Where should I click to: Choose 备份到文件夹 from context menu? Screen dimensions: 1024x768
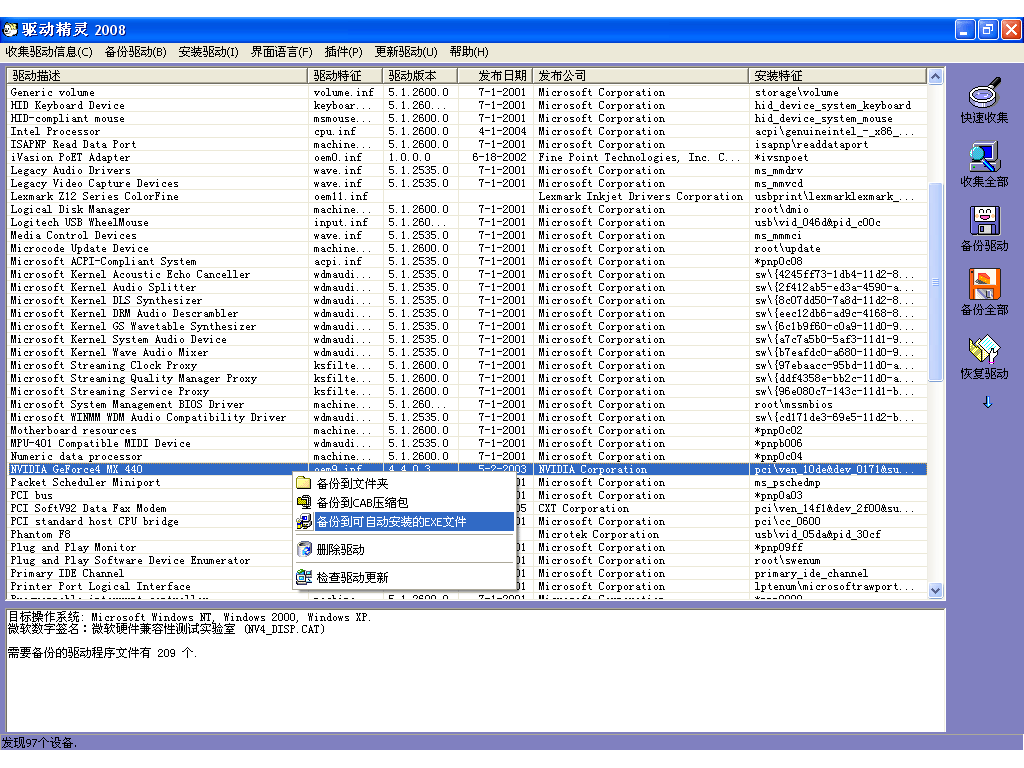coord(404,483)
